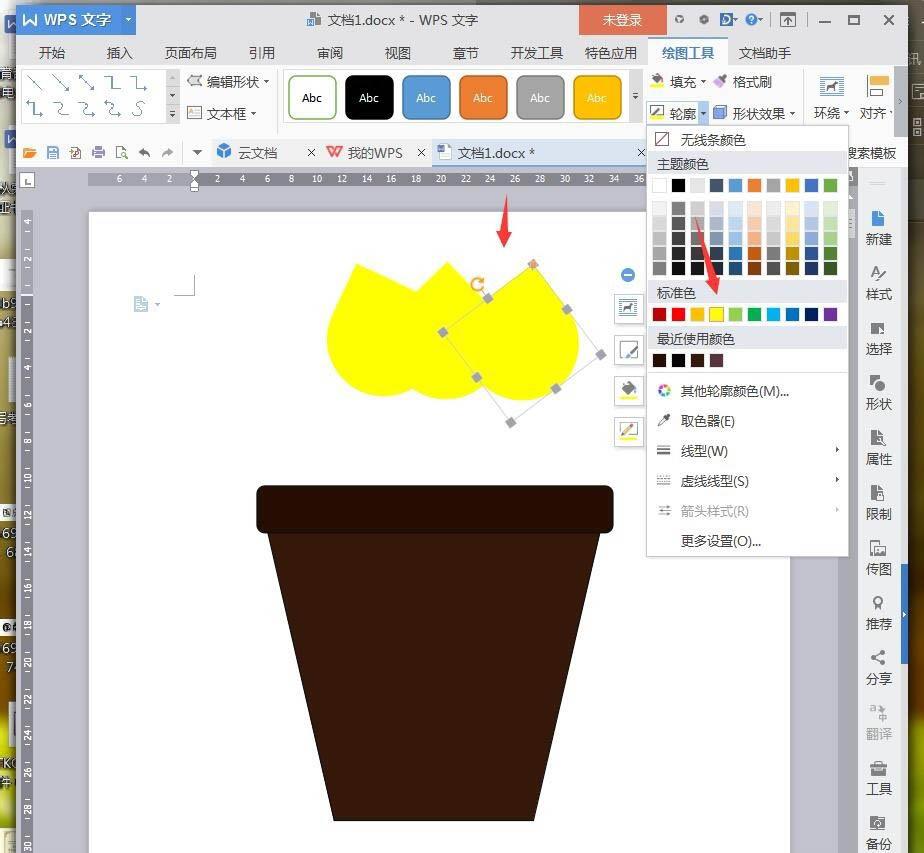Screen dimensions: 924x853
Task: Click the floating fill tool icon beside the shape
Action: click(x=627, y=391)
